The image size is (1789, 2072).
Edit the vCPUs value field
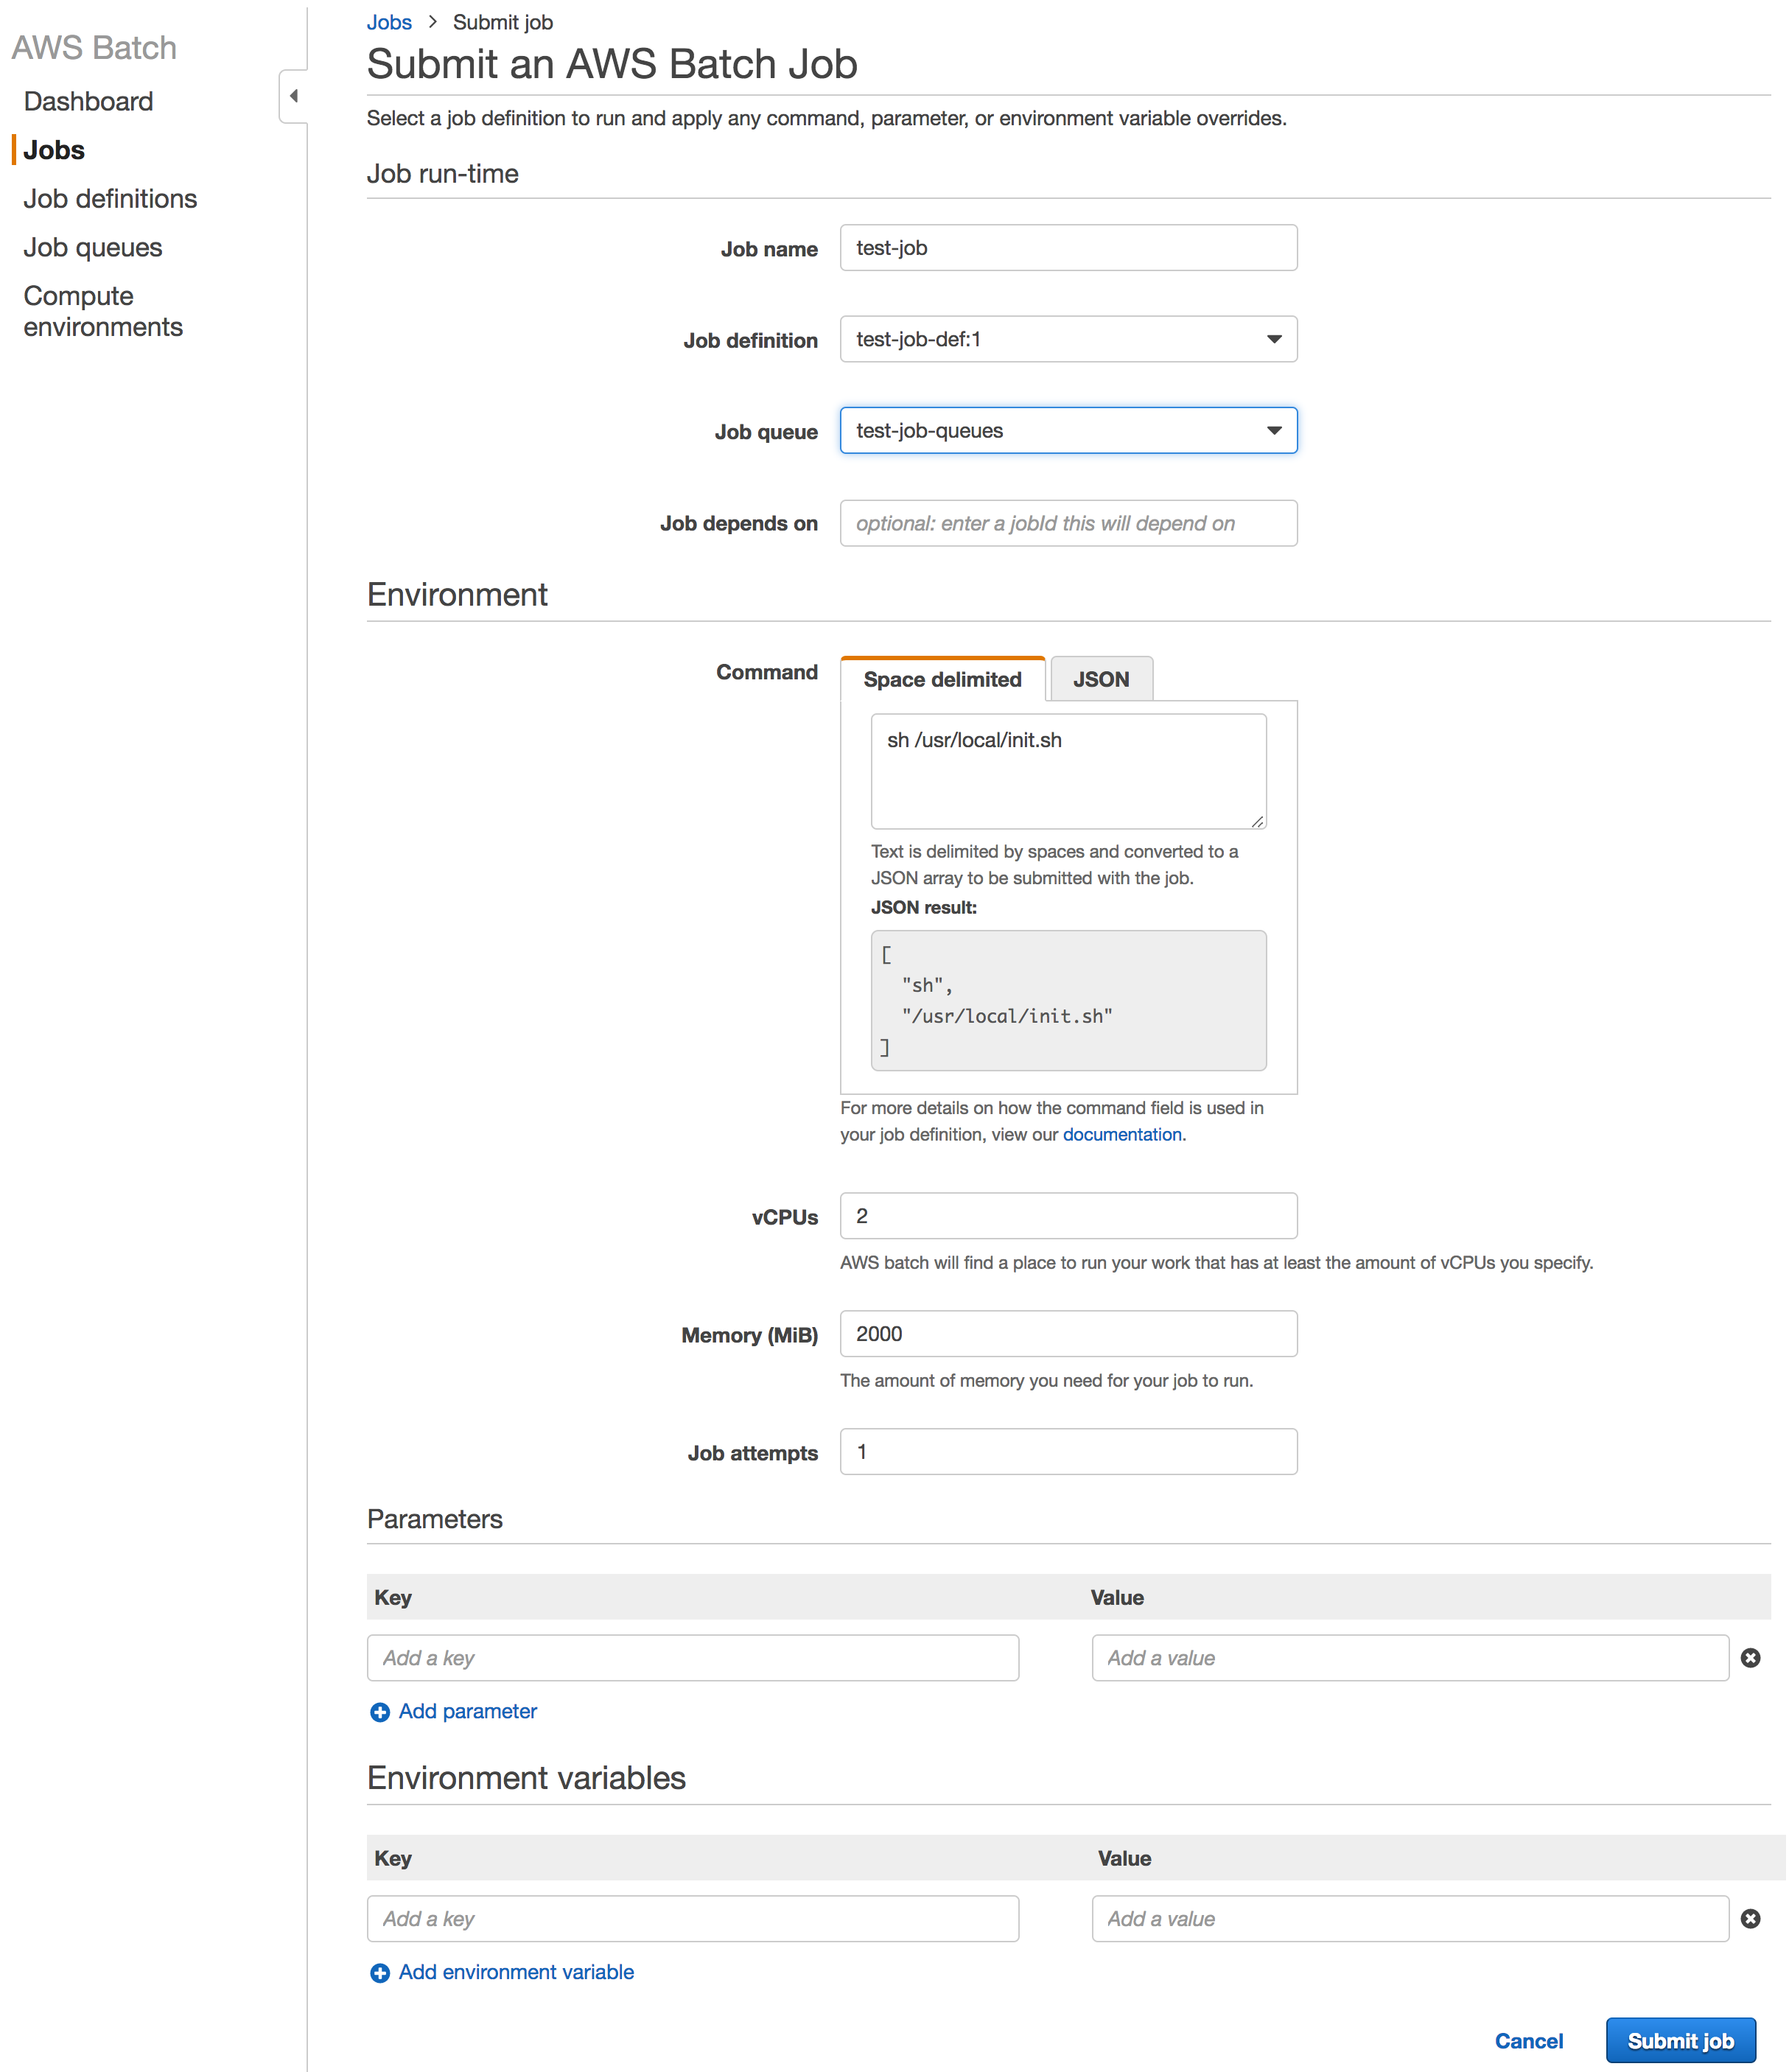tap(1068, 1215)
